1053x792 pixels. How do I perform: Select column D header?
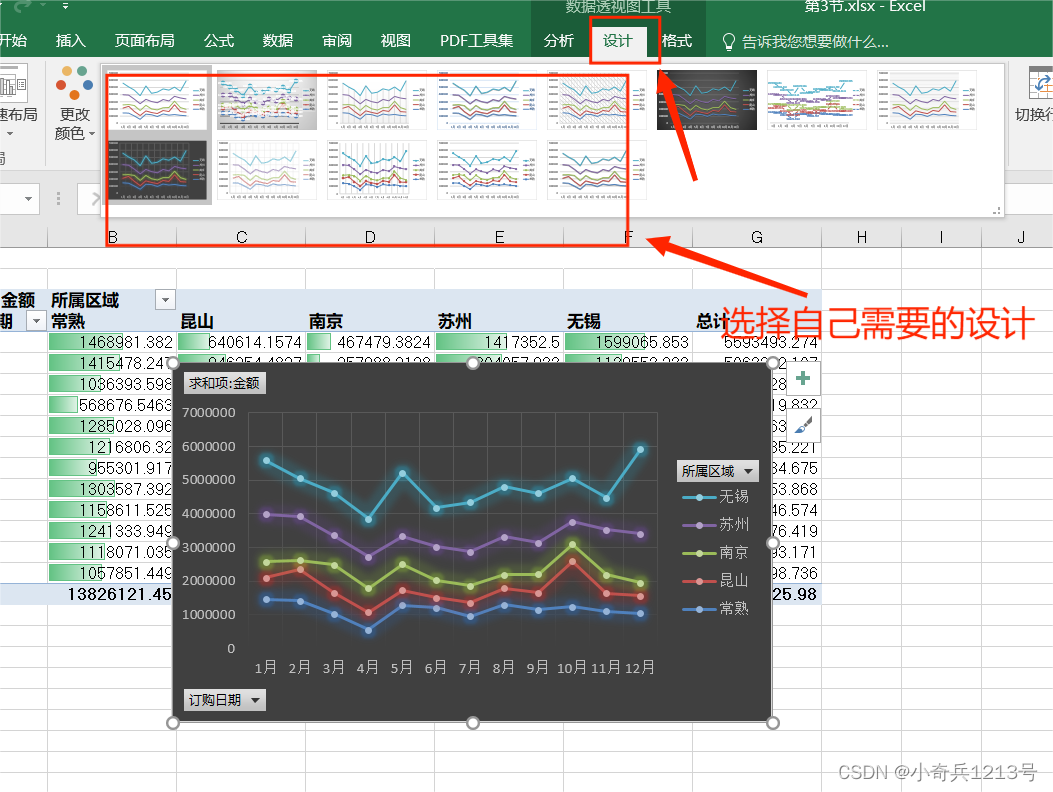click(x=370, y=237)
